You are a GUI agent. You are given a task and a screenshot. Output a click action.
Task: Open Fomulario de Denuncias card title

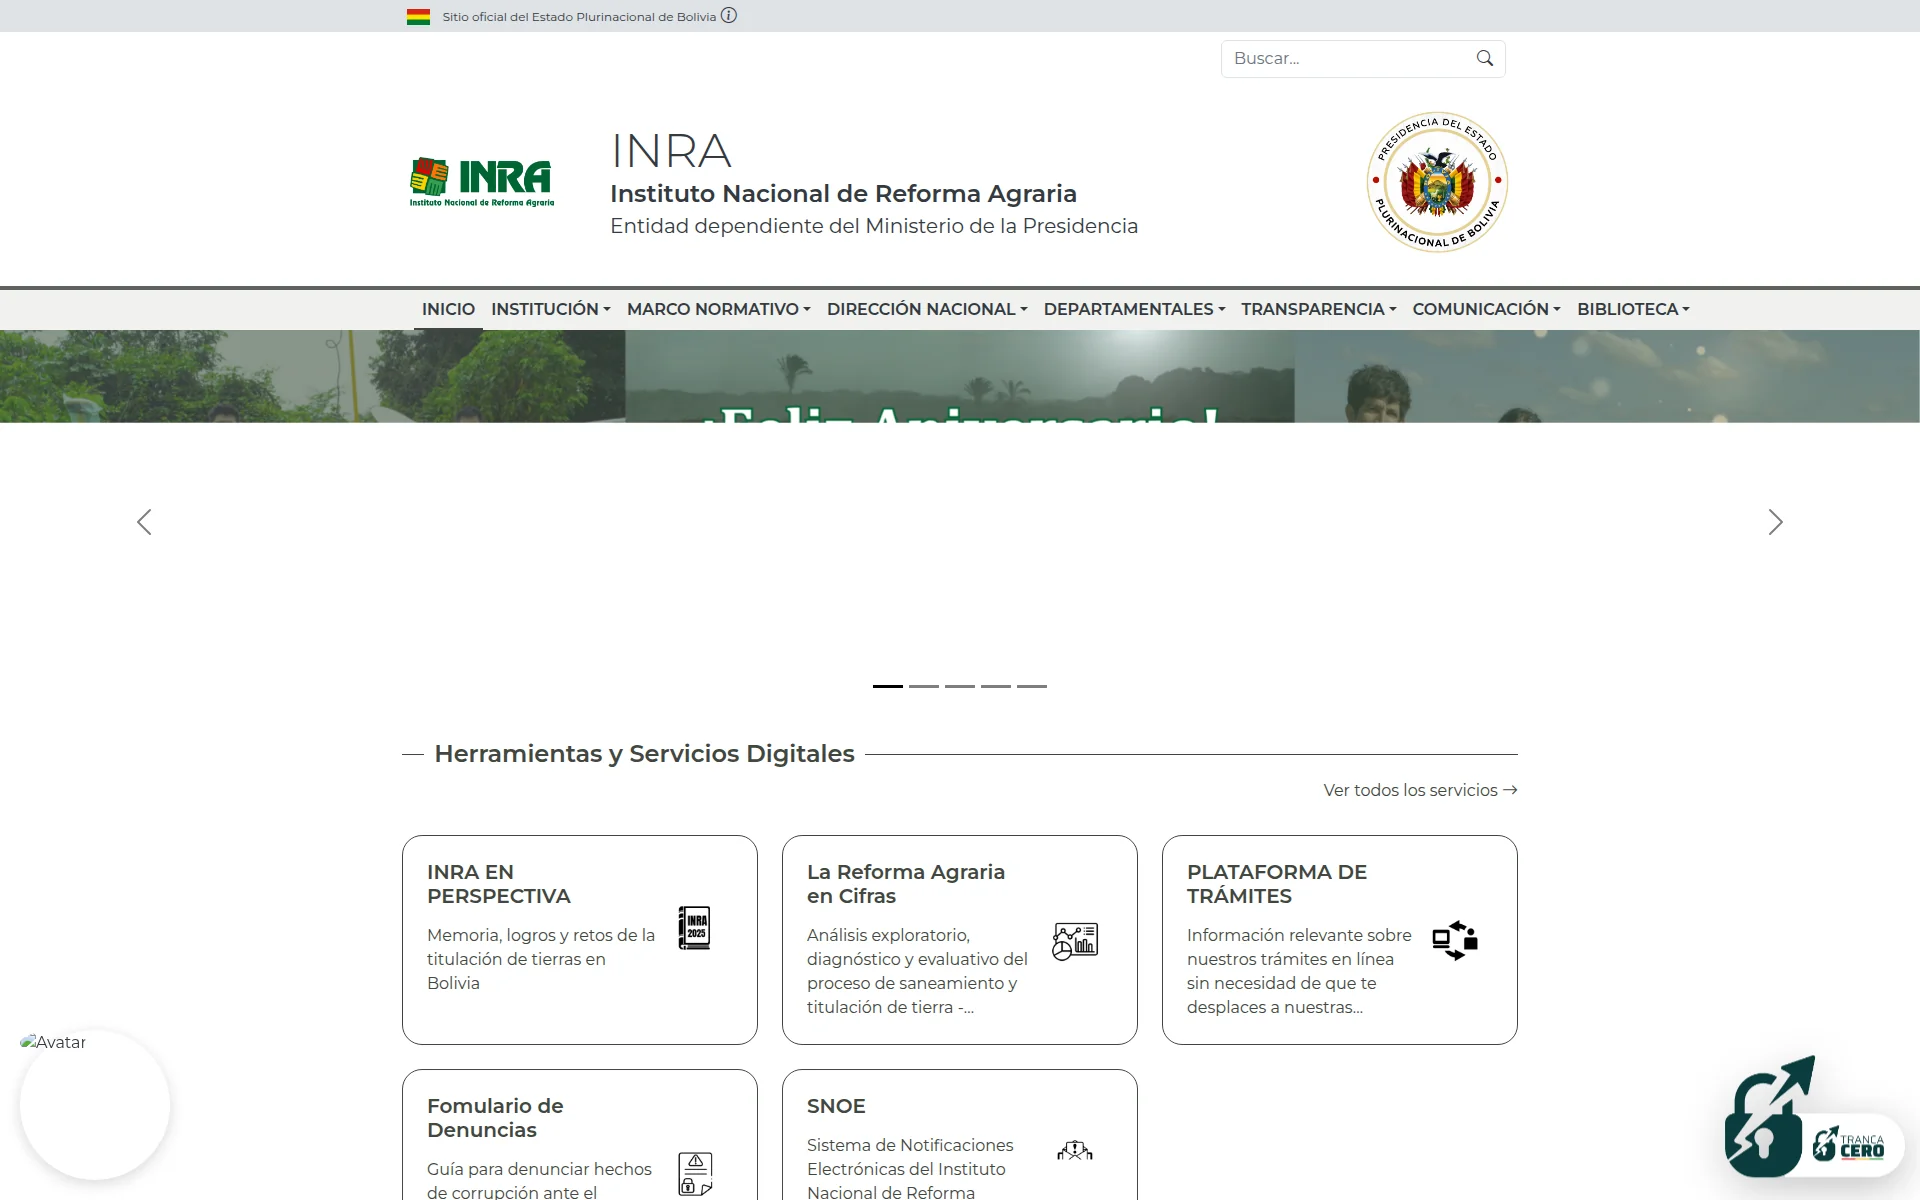coord(494,1118)
